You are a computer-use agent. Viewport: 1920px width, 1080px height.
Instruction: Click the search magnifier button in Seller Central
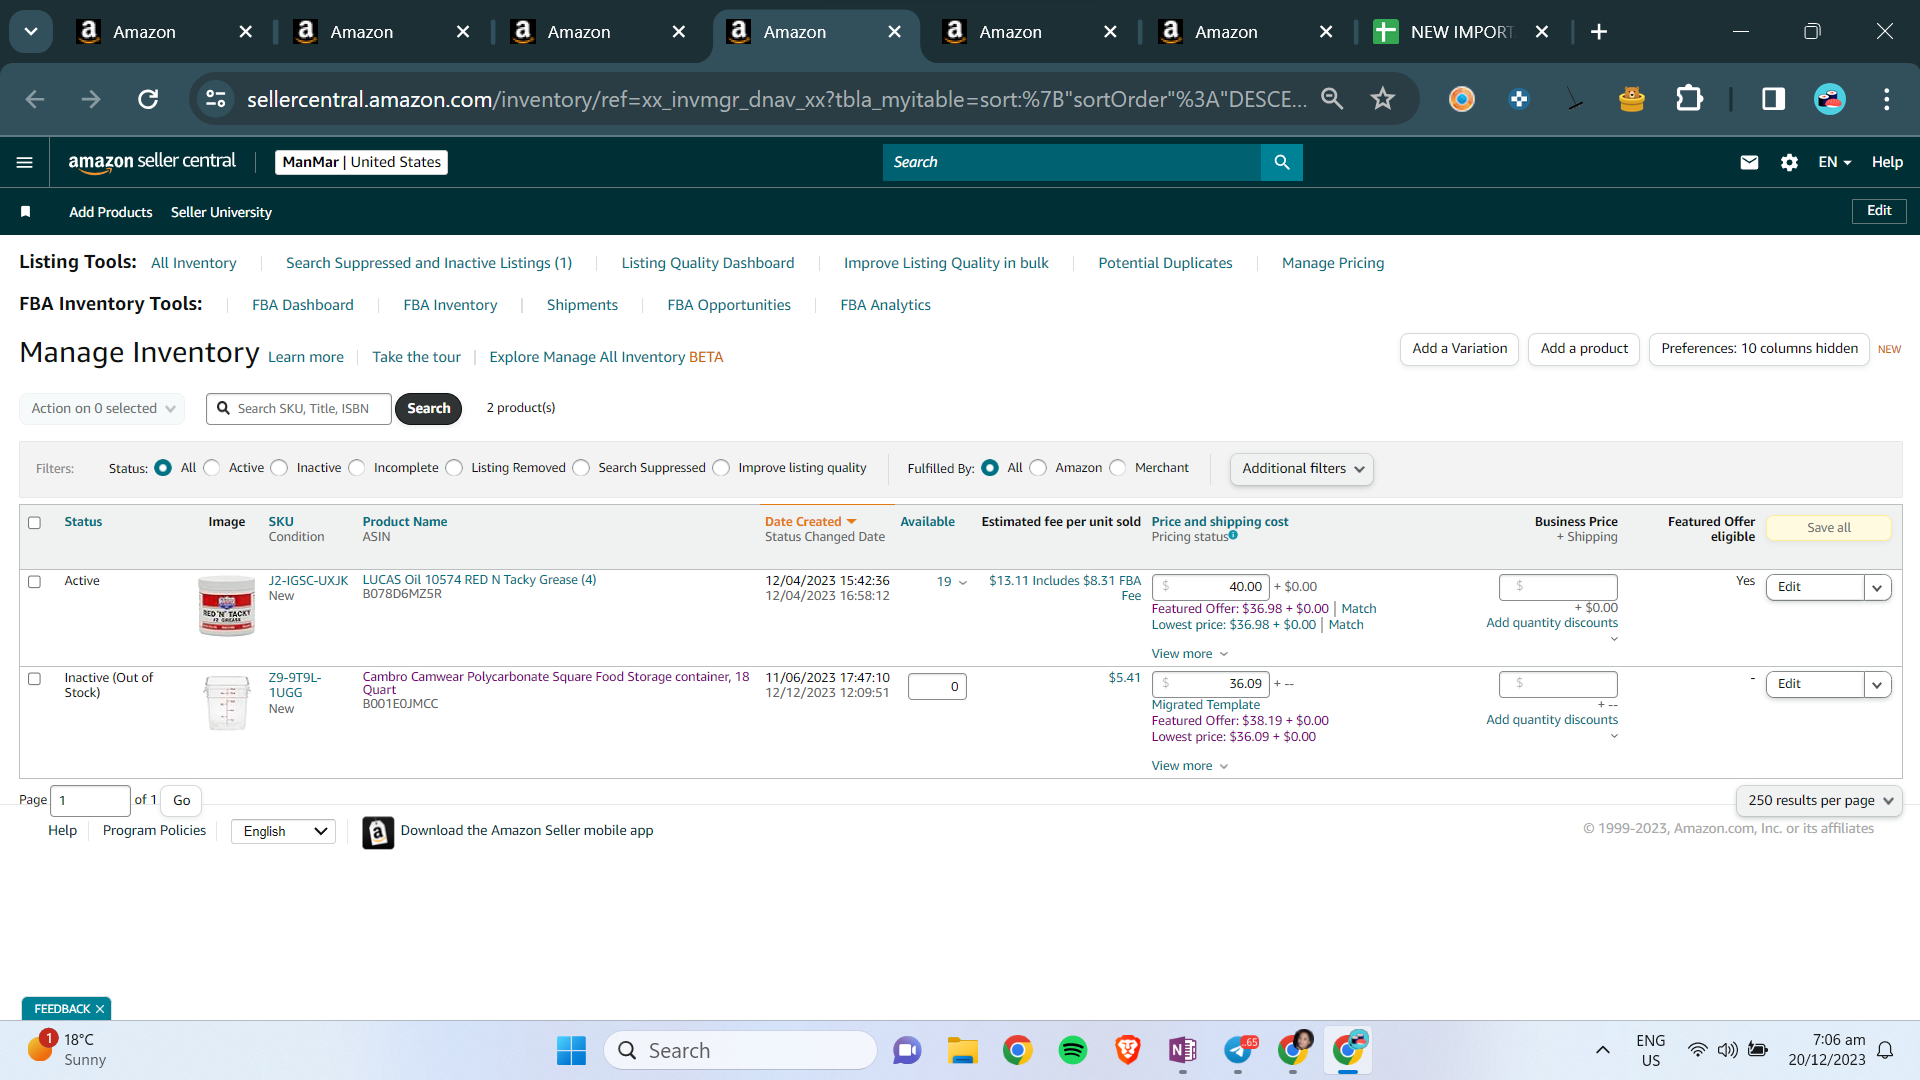1282,162
